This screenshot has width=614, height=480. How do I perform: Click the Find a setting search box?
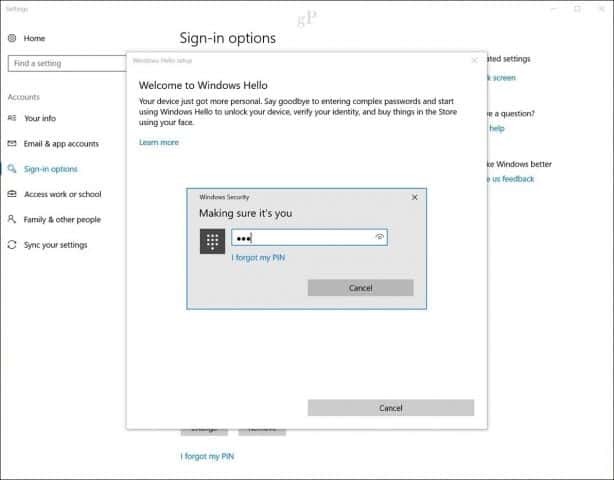67,63
